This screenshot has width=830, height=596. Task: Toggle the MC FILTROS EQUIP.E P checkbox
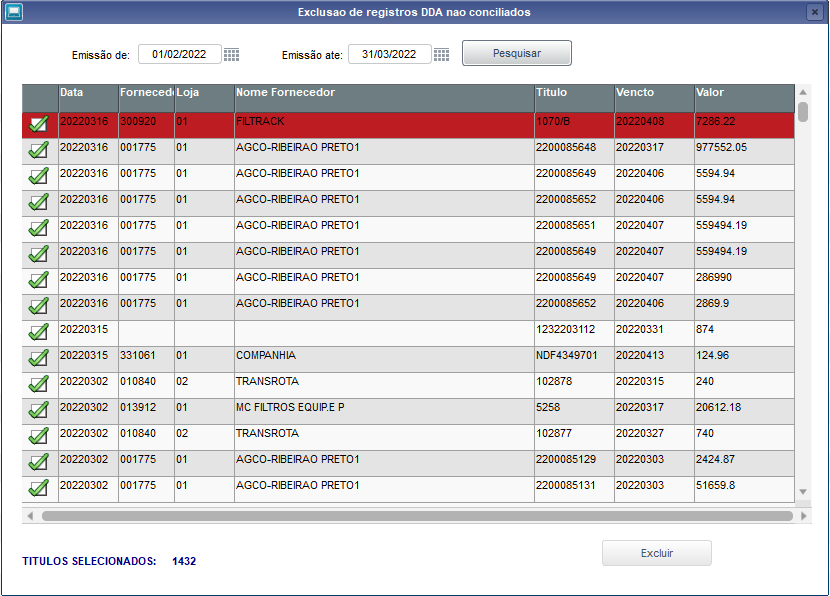click(39, 411)
